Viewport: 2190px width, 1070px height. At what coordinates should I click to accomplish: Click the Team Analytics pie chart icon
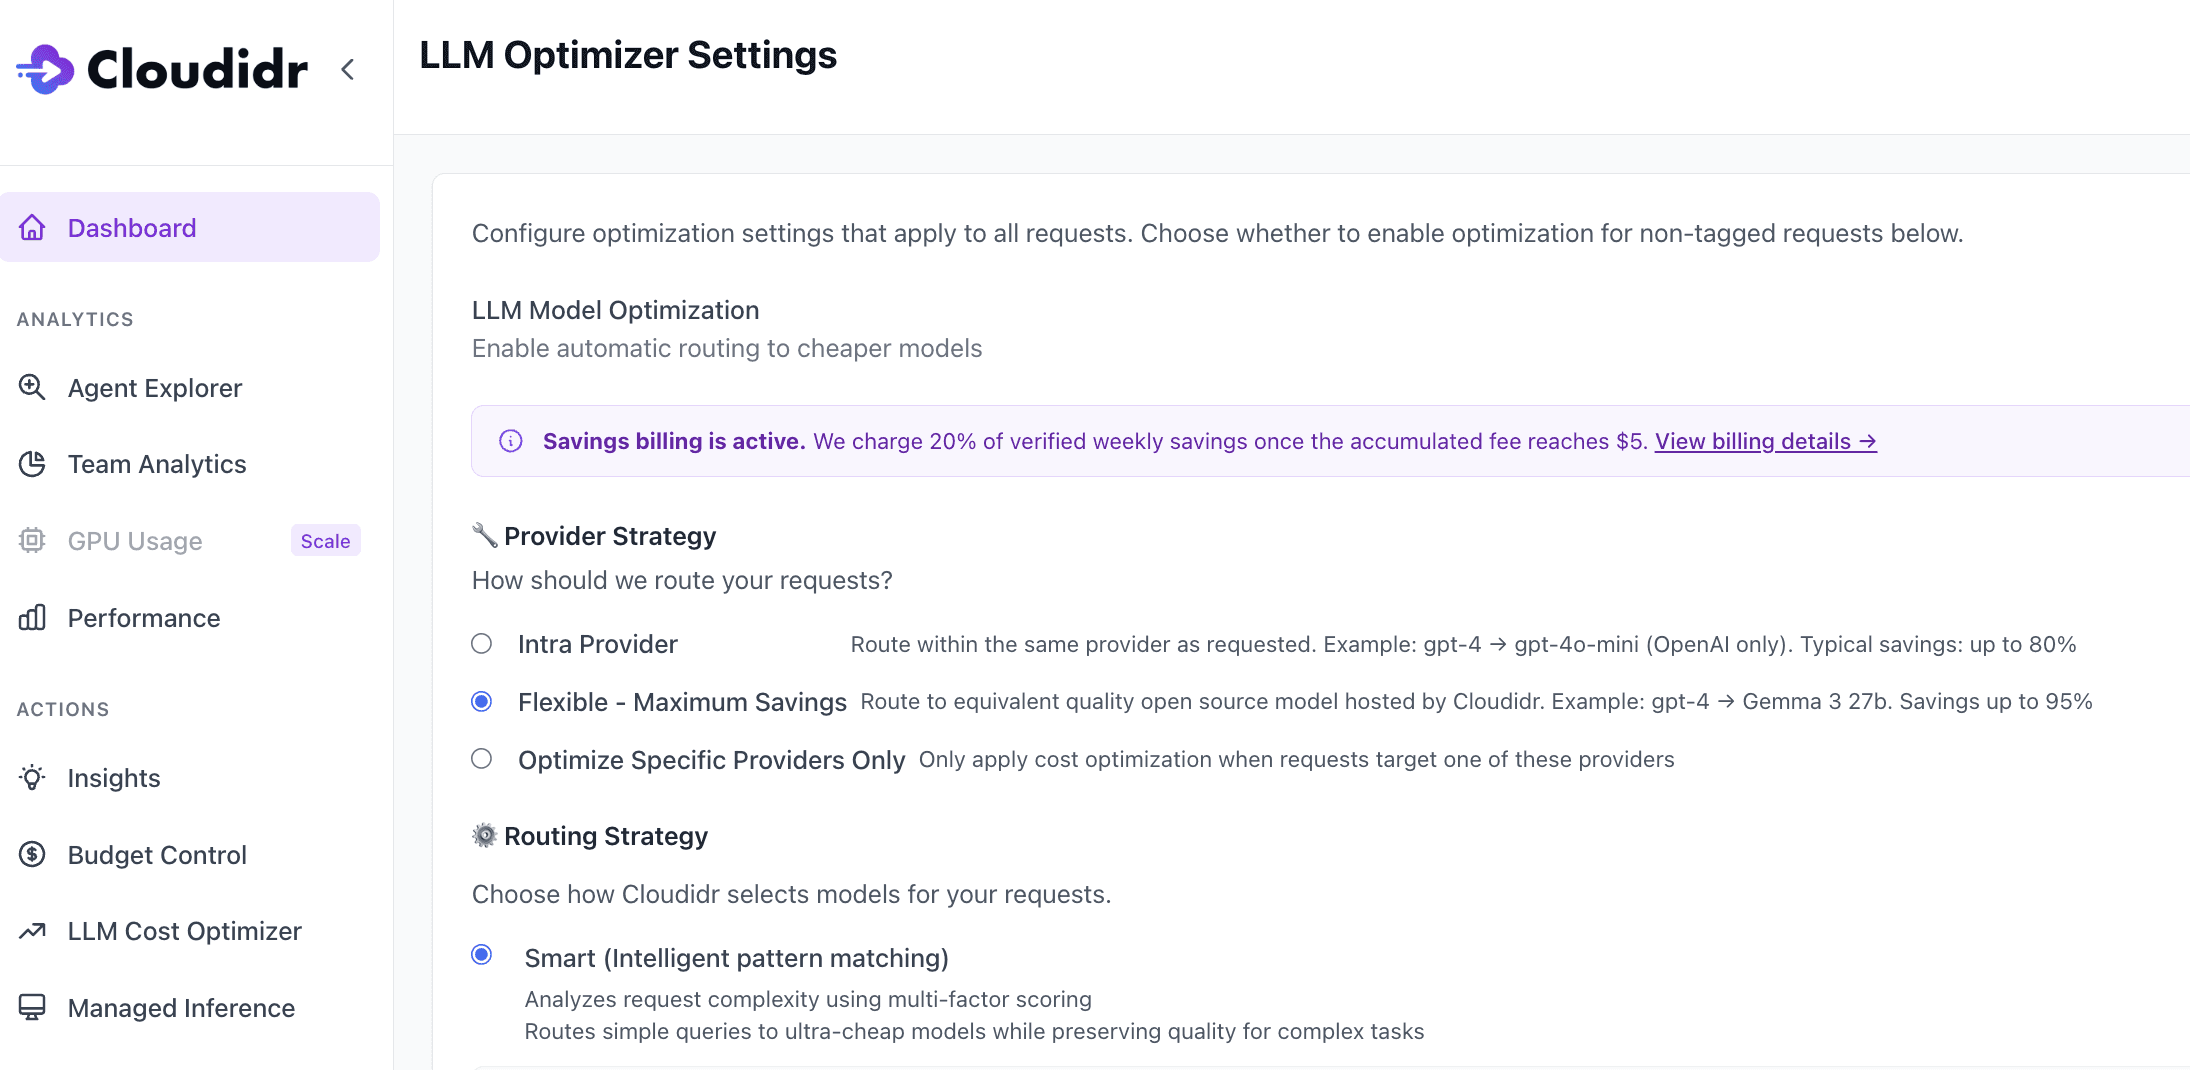[x=33, y=464]
